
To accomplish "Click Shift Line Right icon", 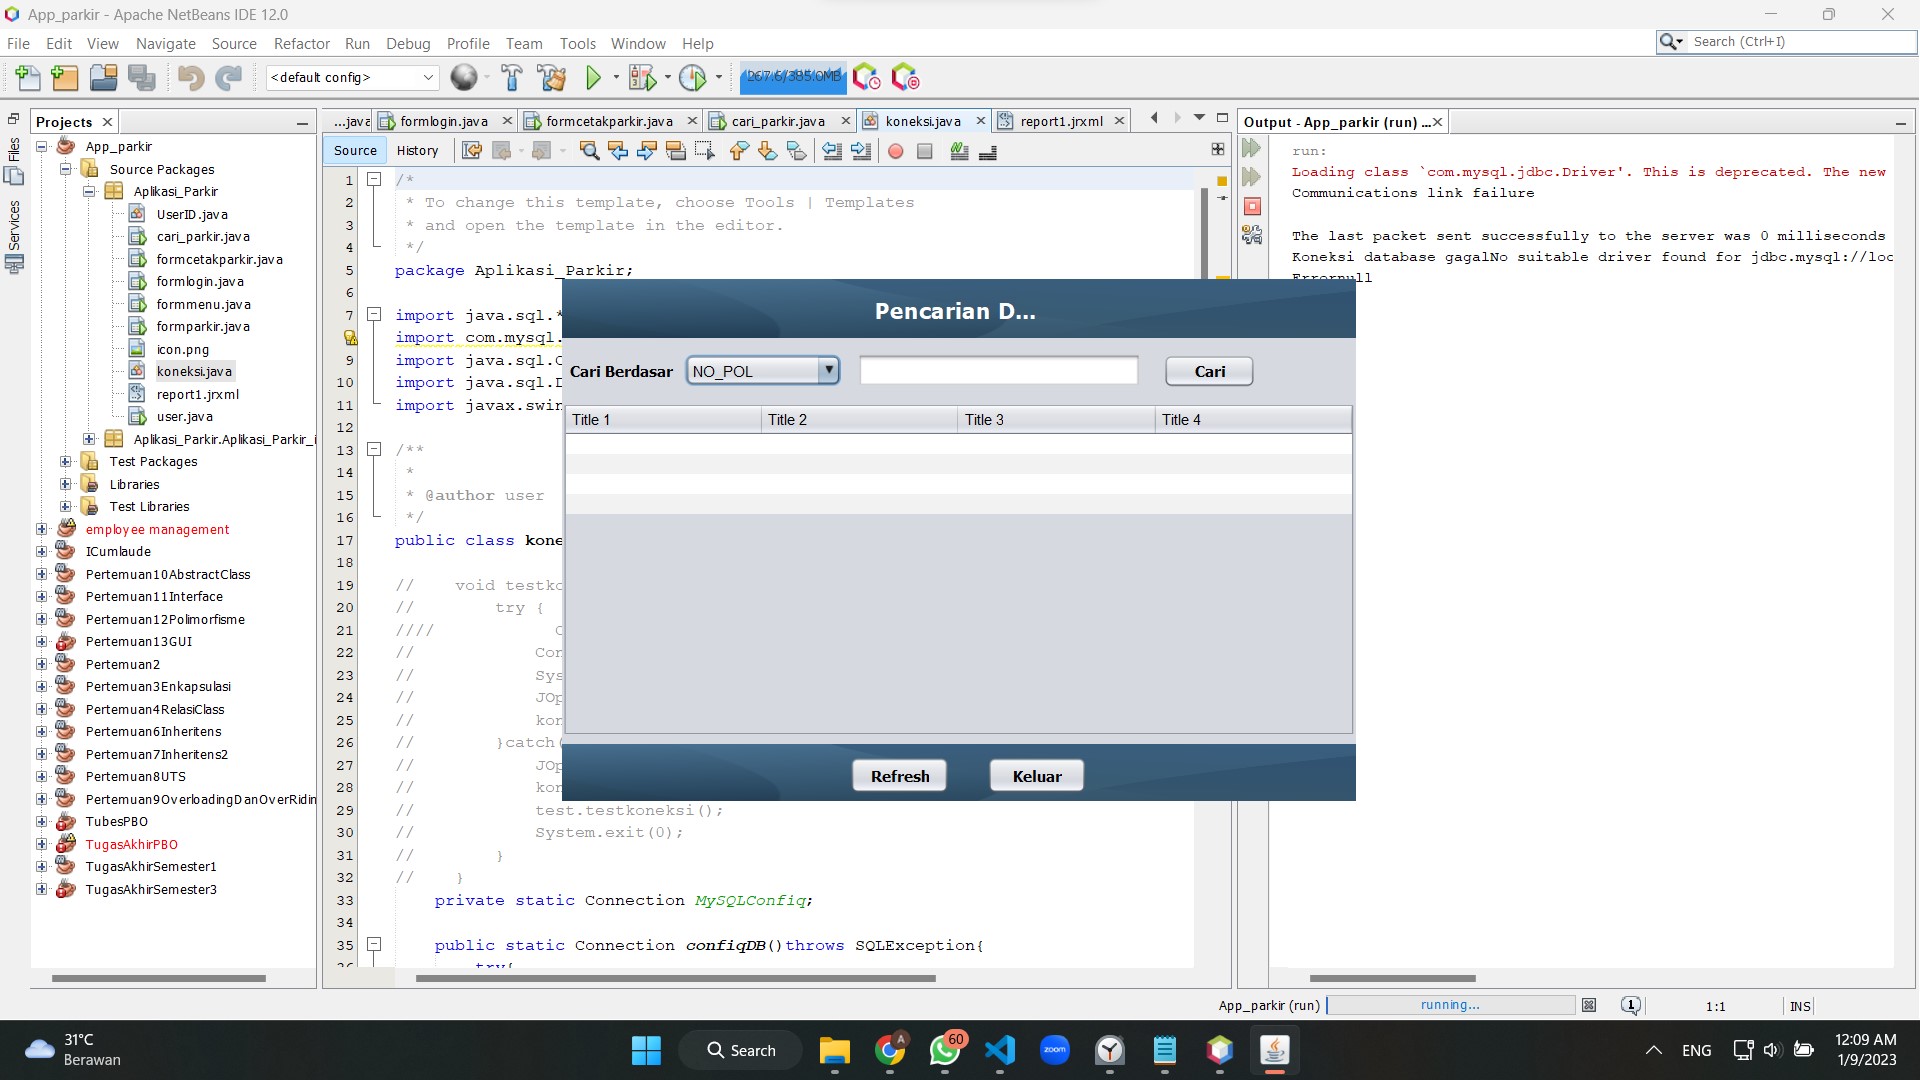I will click(860, 151).
